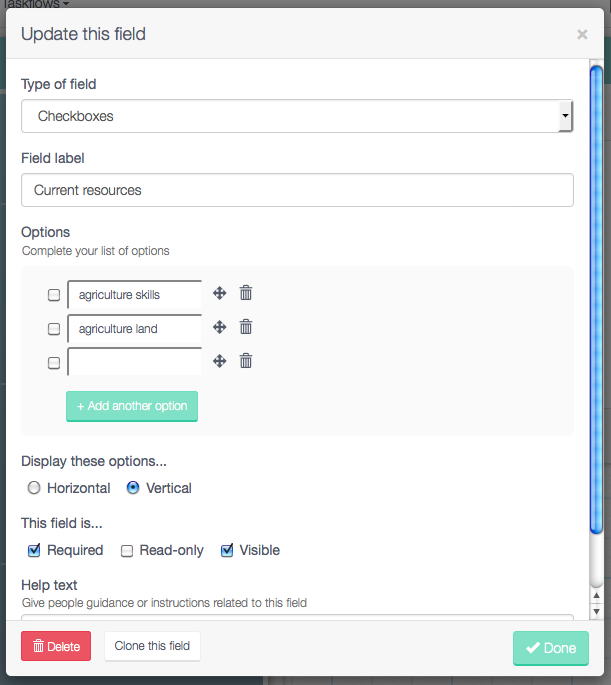The height and width of the screenshot is (685, 611).
Task: Open the Type of field dropdown
Action: click(297, 116)
